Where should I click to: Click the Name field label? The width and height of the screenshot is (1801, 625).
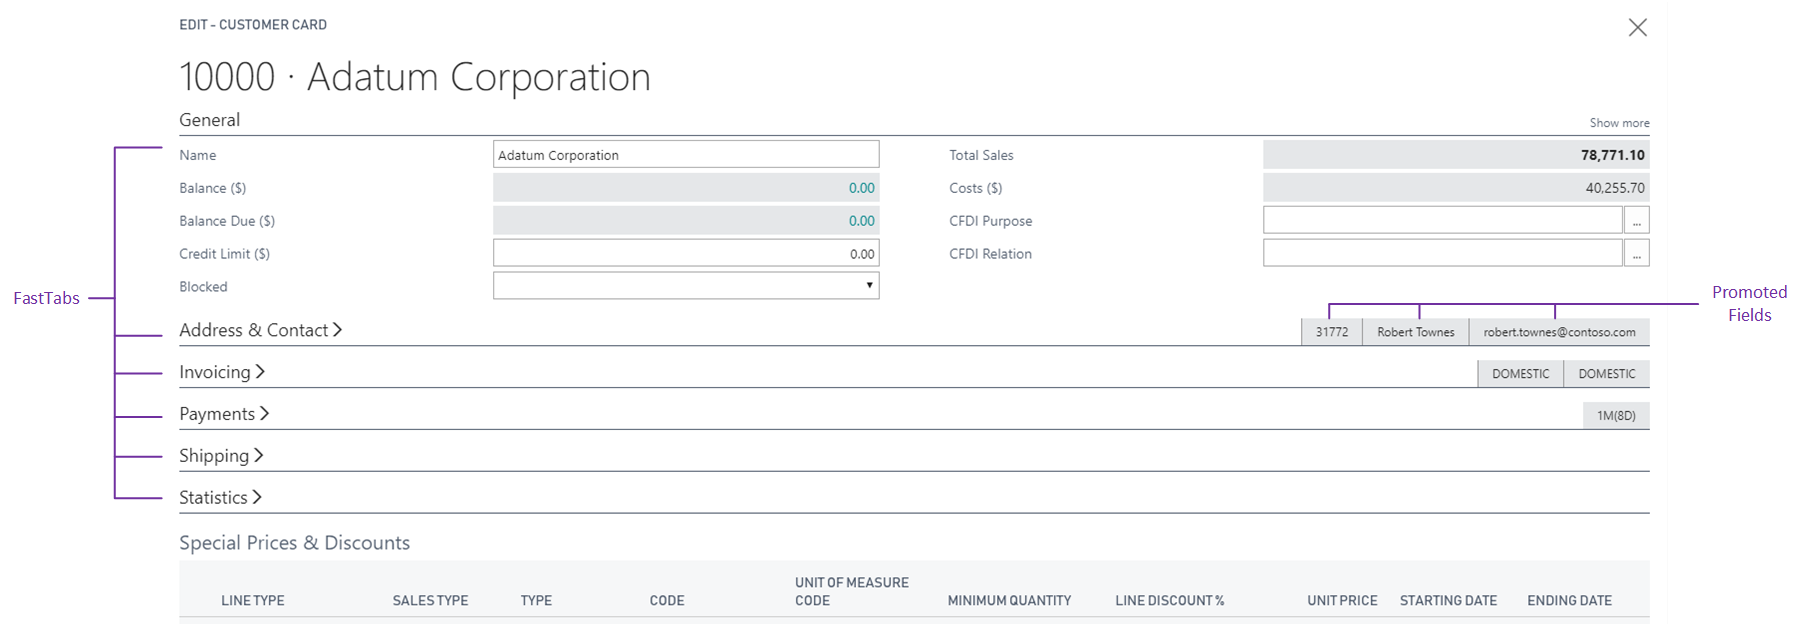(198, 155)
